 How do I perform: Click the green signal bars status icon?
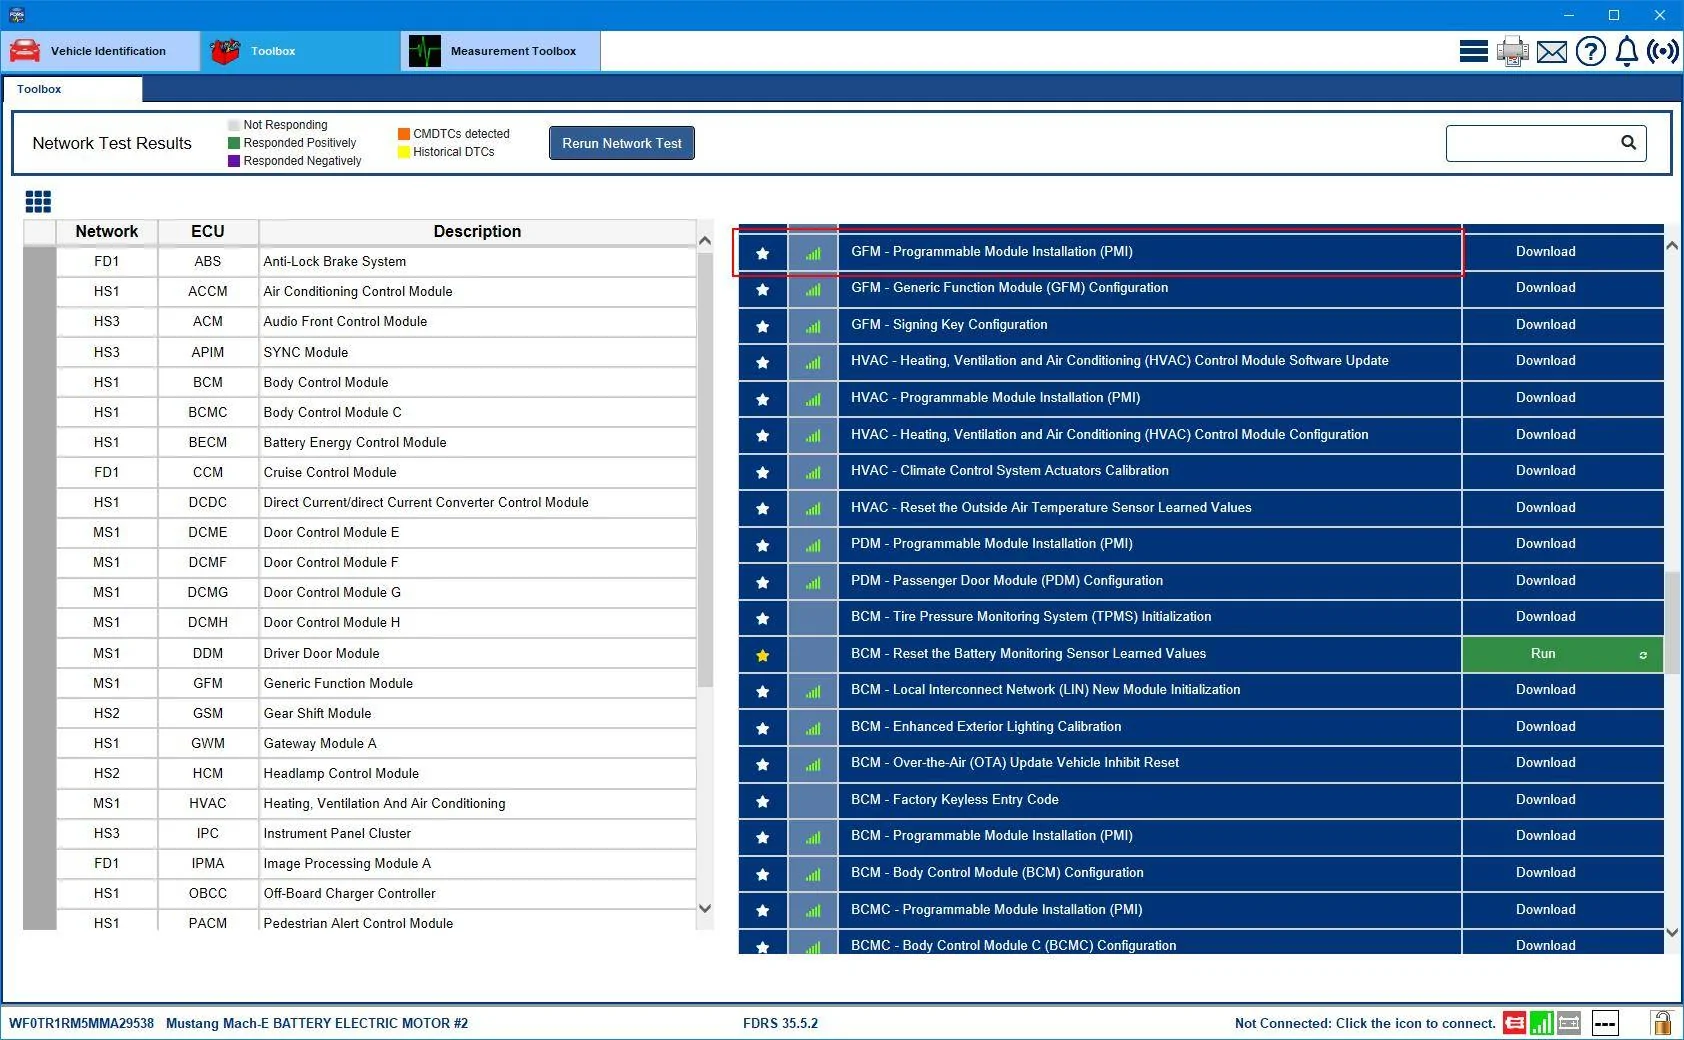[1541, 1023]
